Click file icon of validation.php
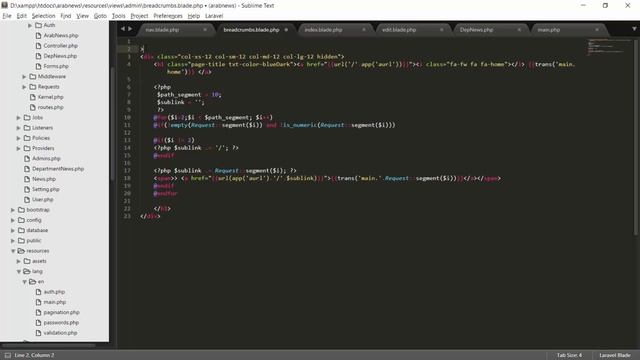Image resolution: width=640 pixels, height=360 pixels. (x=38, y=333)
